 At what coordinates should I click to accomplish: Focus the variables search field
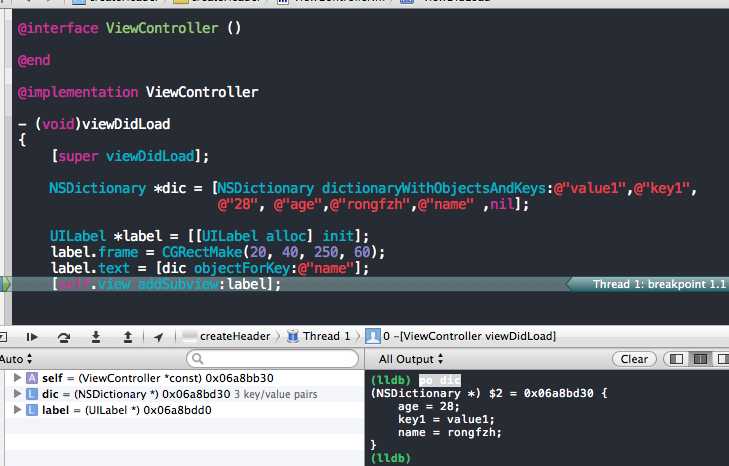coord(272,359)
